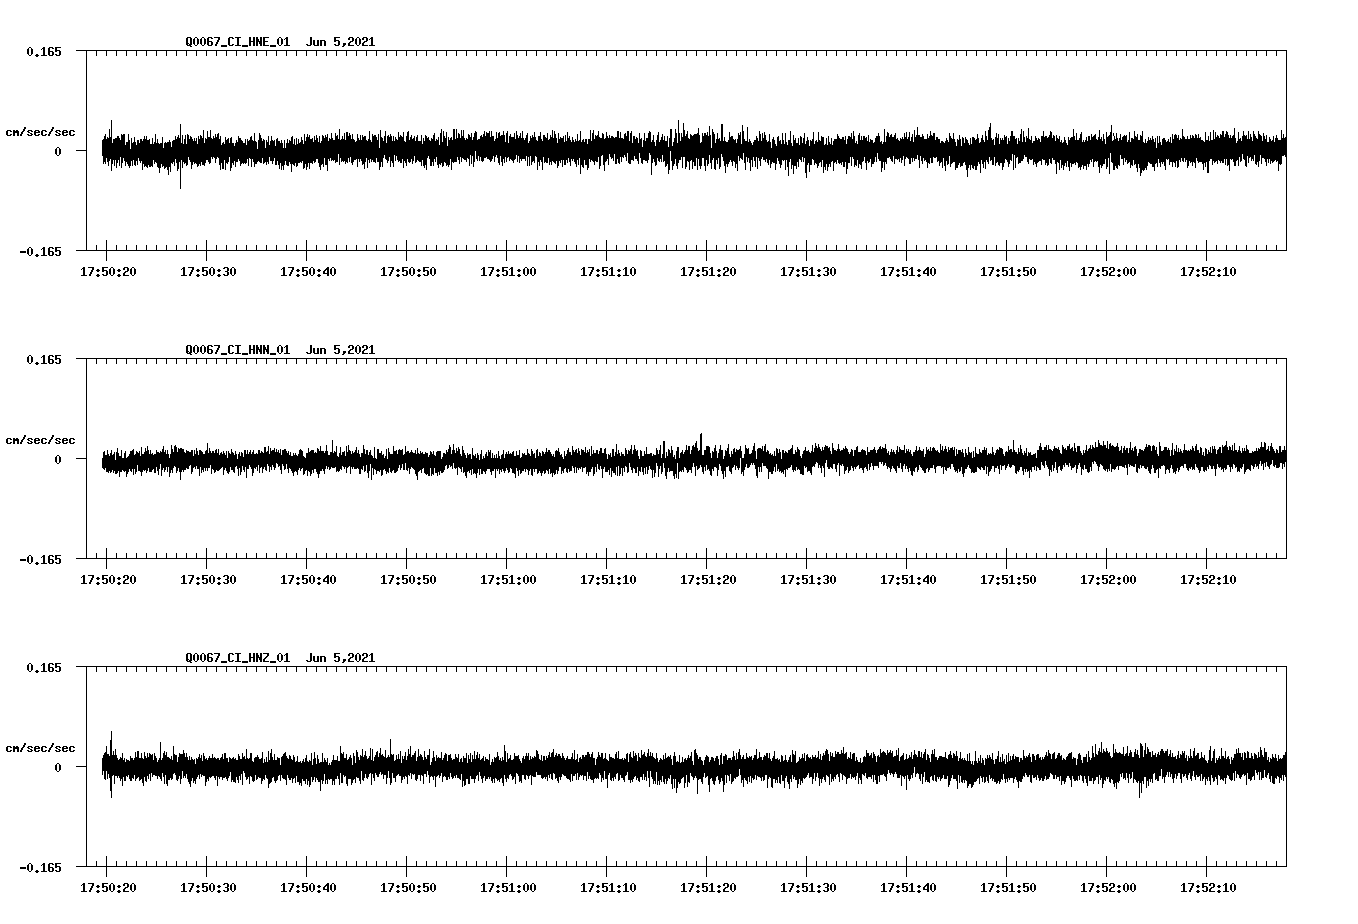The width and height of the screenshot is (1358, 924).
Task: Click the cm/sec/sec label on the HNZ plot
Action: [x=41, y=746]
